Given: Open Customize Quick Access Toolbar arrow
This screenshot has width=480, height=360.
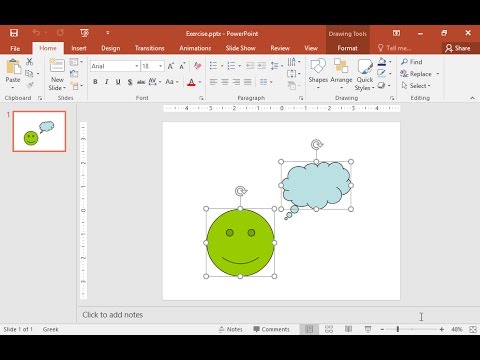Looking at the screenshot, I should [x=108, y=33].
